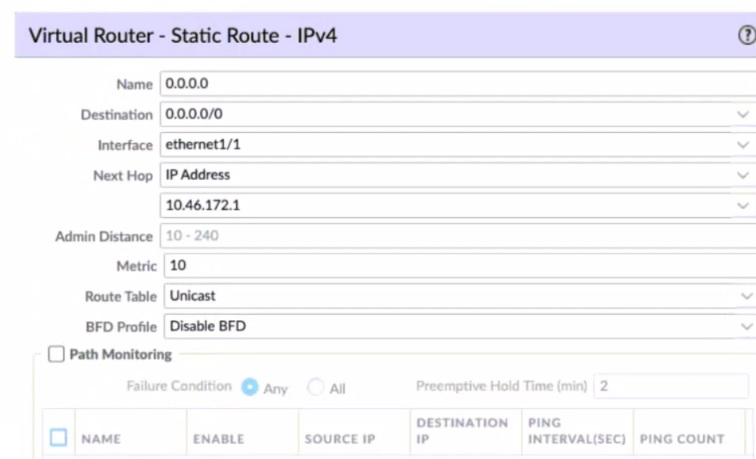756x459 pixels.
Task: Click the Preemptive Hold Time field
Action: [x=670, y=387]
